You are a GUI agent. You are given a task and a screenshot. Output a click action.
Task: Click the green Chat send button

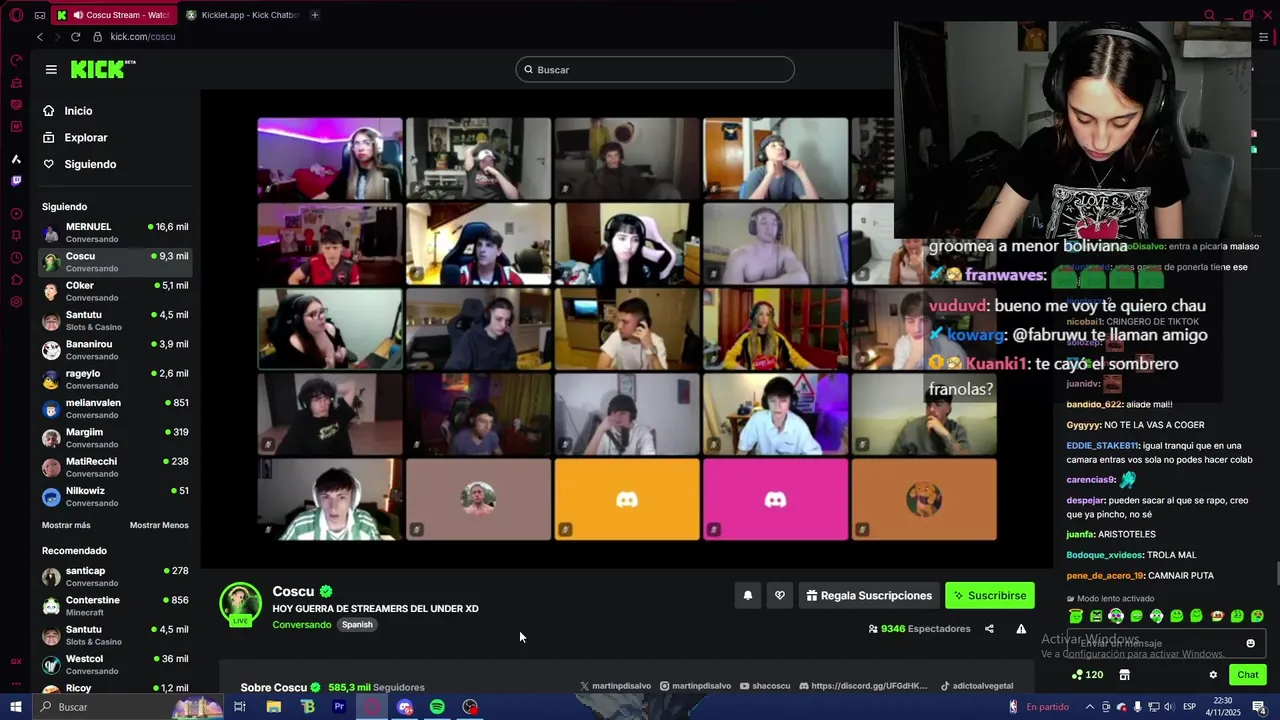1247,675
